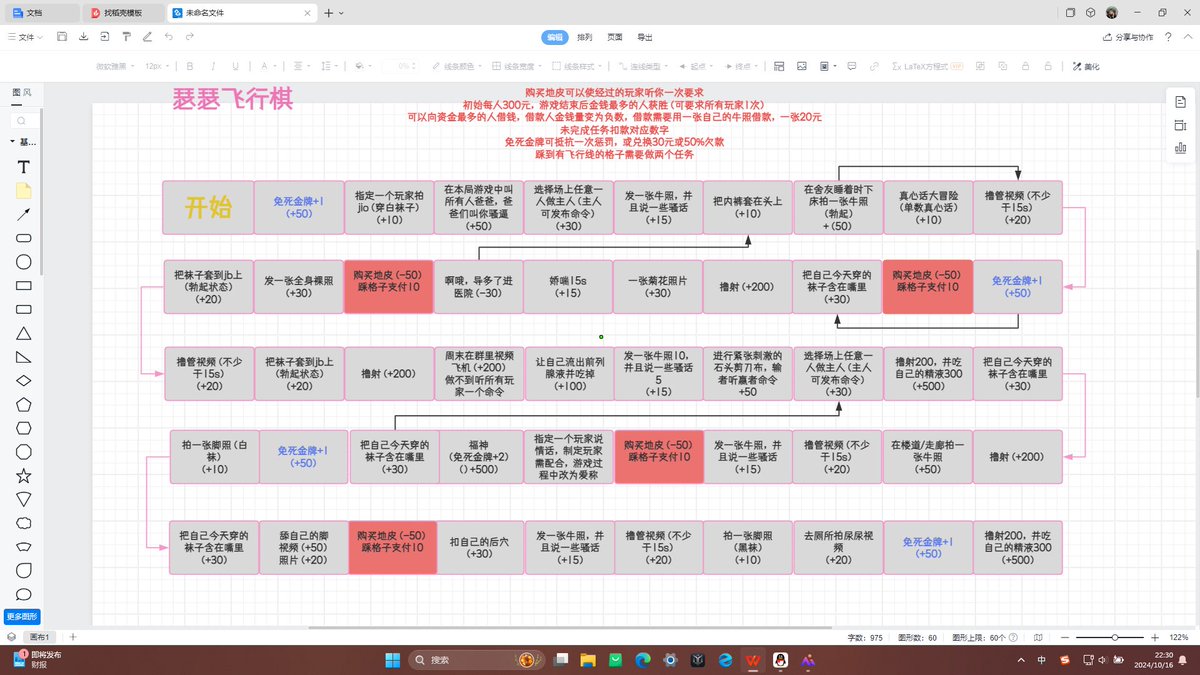Click the save icon in toolbar

point(62,37)
